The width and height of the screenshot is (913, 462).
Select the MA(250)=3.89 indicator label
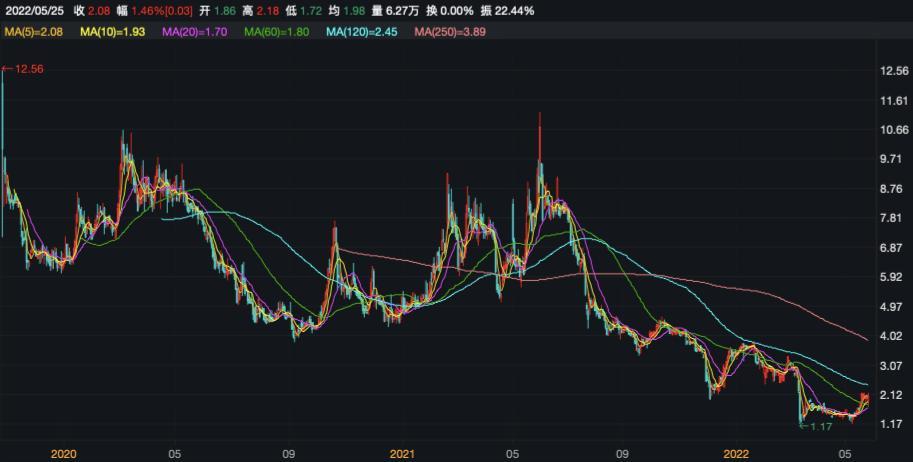[450, 31]
